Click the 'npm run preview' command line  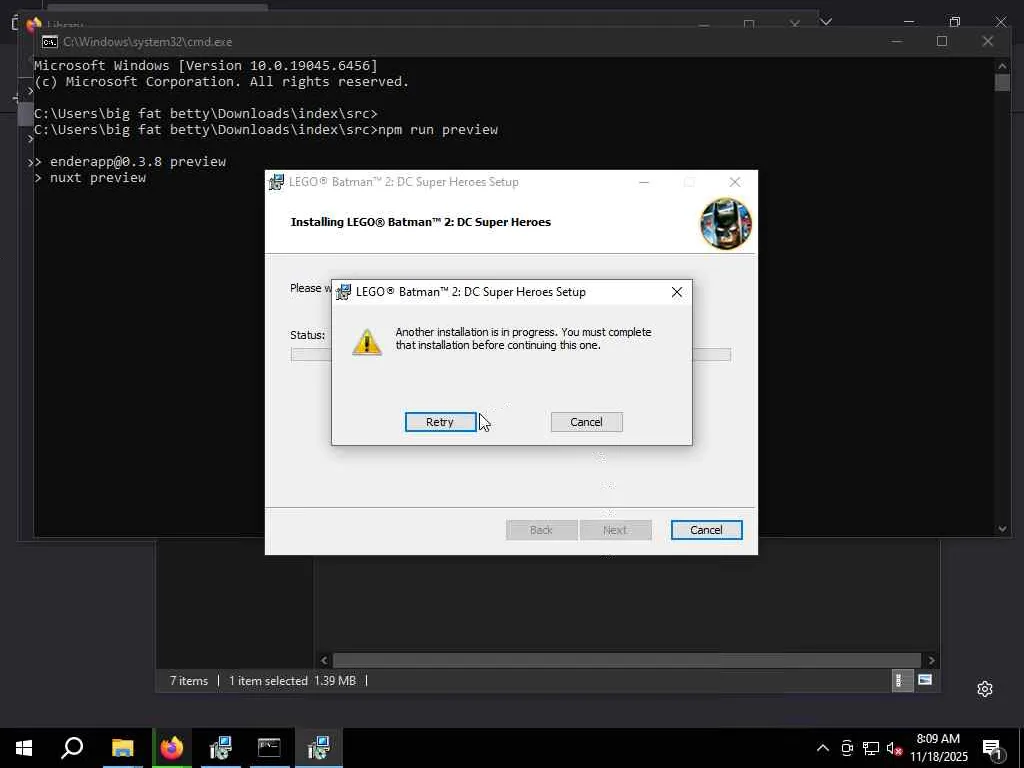point(266,129)
